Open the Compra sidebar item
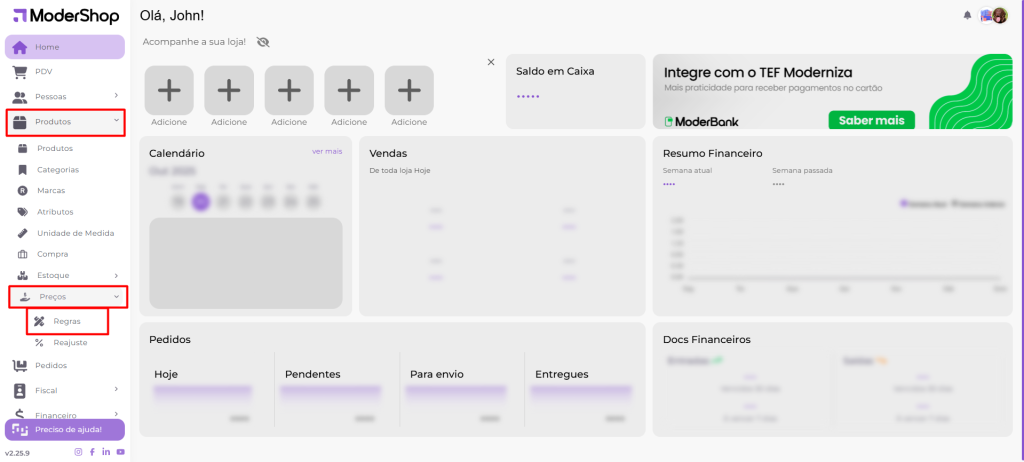The image size is (1024, 462). point(52,254)
